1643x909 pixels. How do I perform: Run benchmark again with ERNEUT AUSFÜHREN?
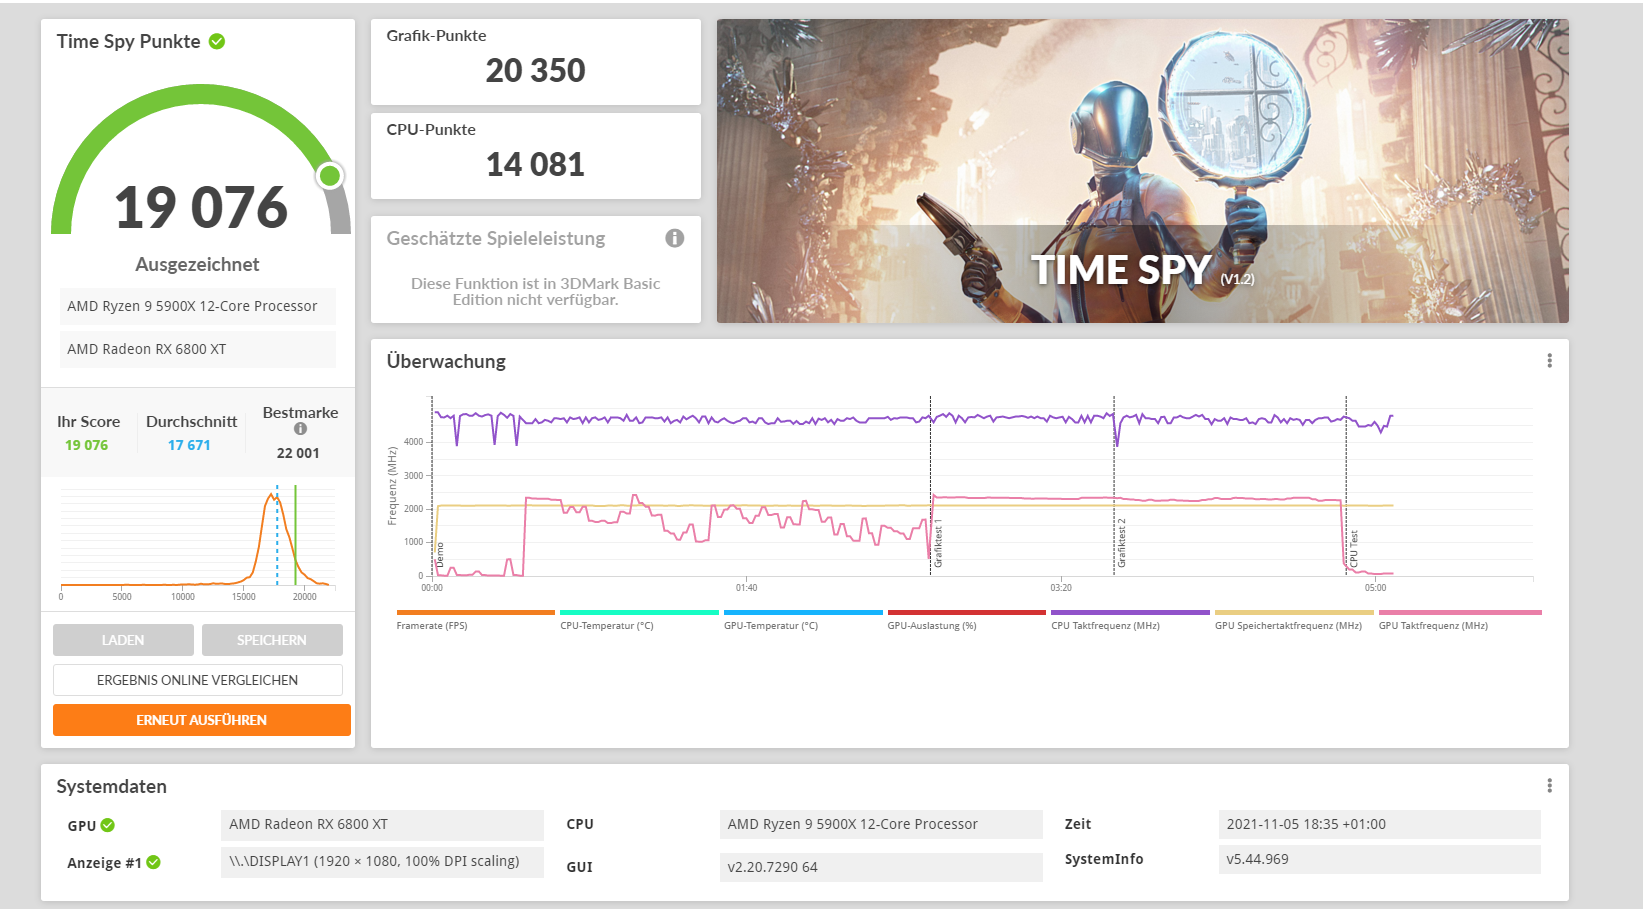pyautogui.click(x=202, y=720)
